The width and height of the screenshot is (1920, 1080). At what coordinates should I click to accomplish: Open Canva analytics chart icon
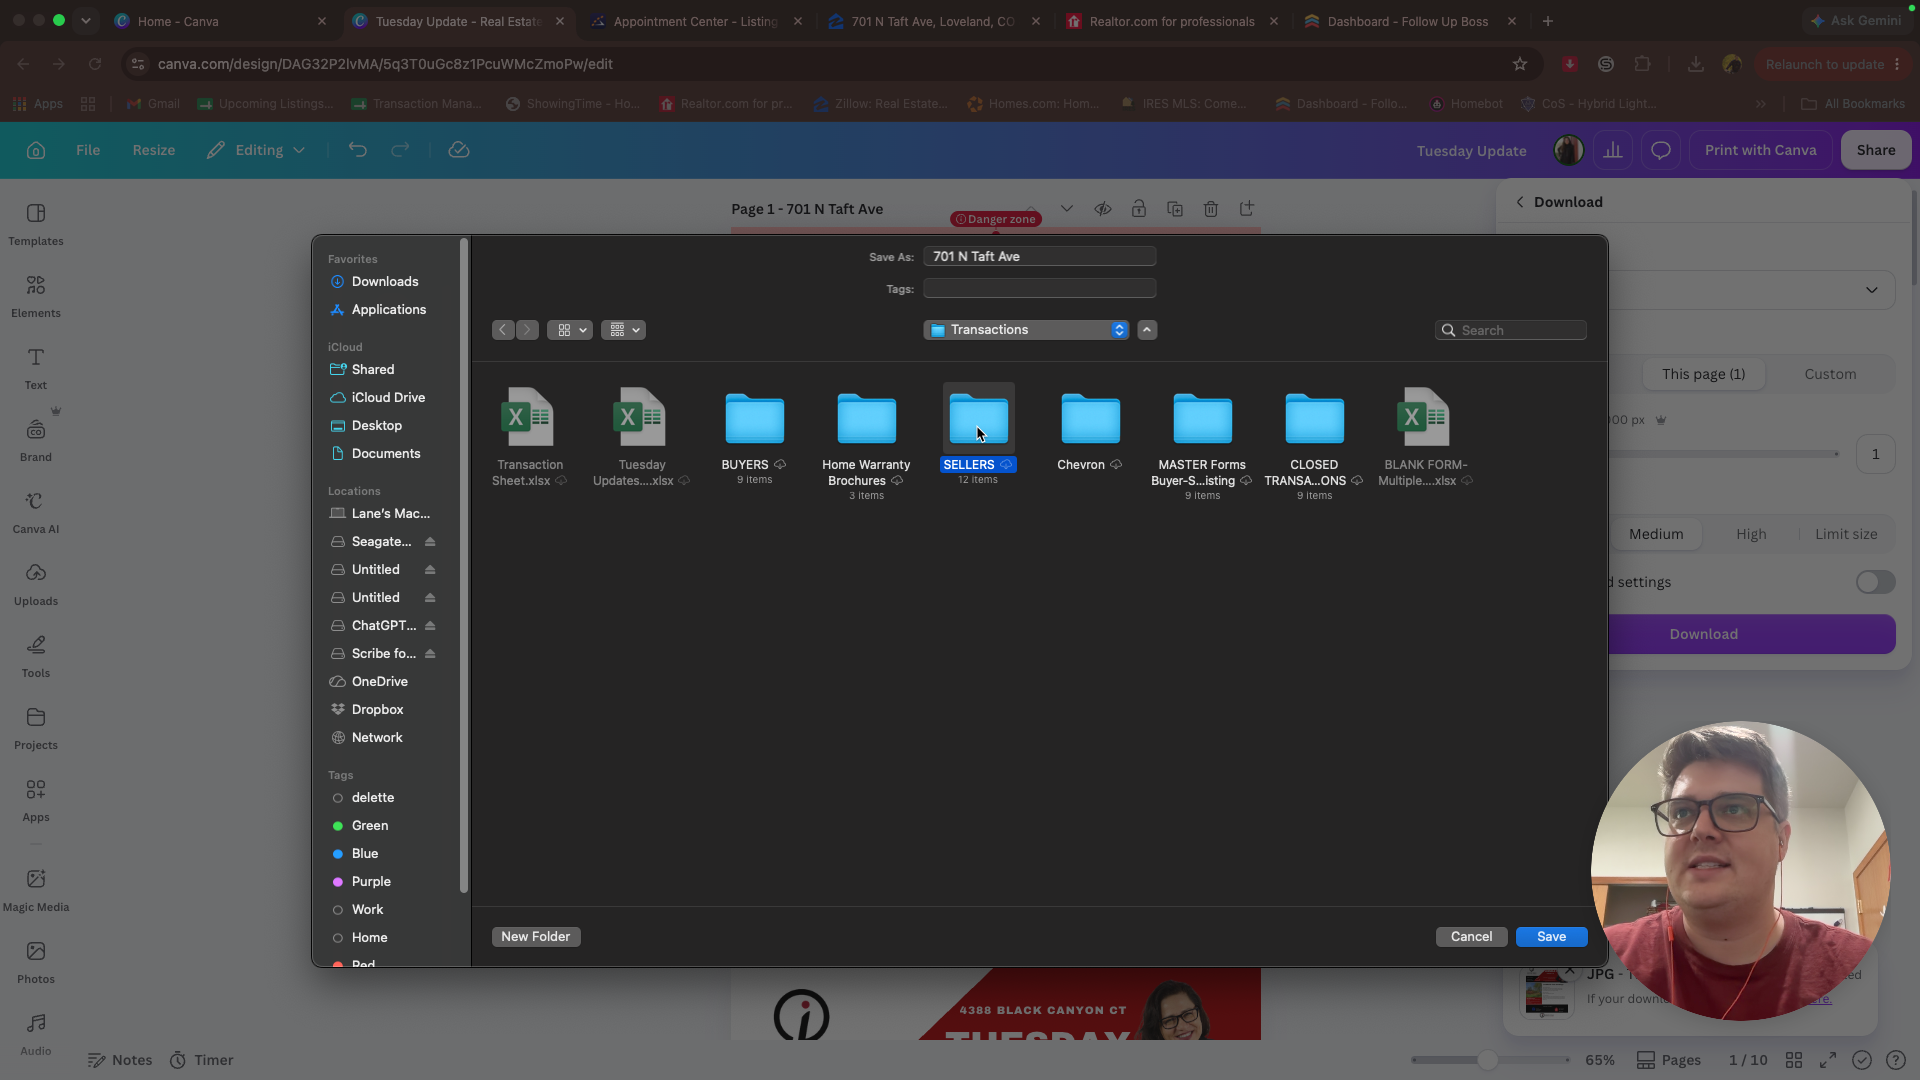(x=1613, y=150)
